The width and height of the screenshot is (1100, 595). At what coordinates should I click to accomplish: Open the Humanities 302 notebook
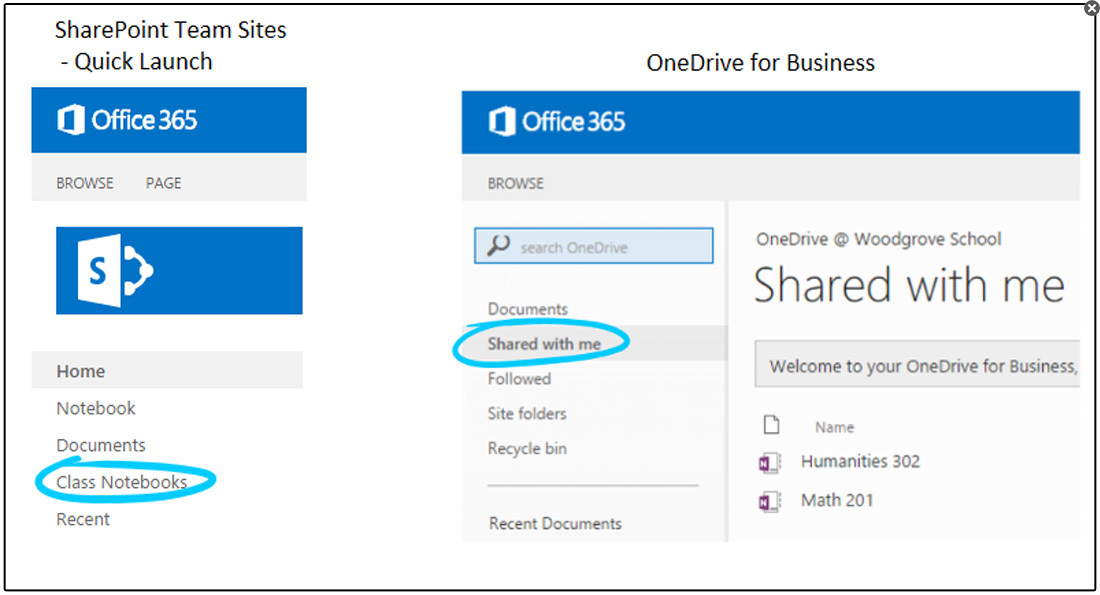(860, 462)
